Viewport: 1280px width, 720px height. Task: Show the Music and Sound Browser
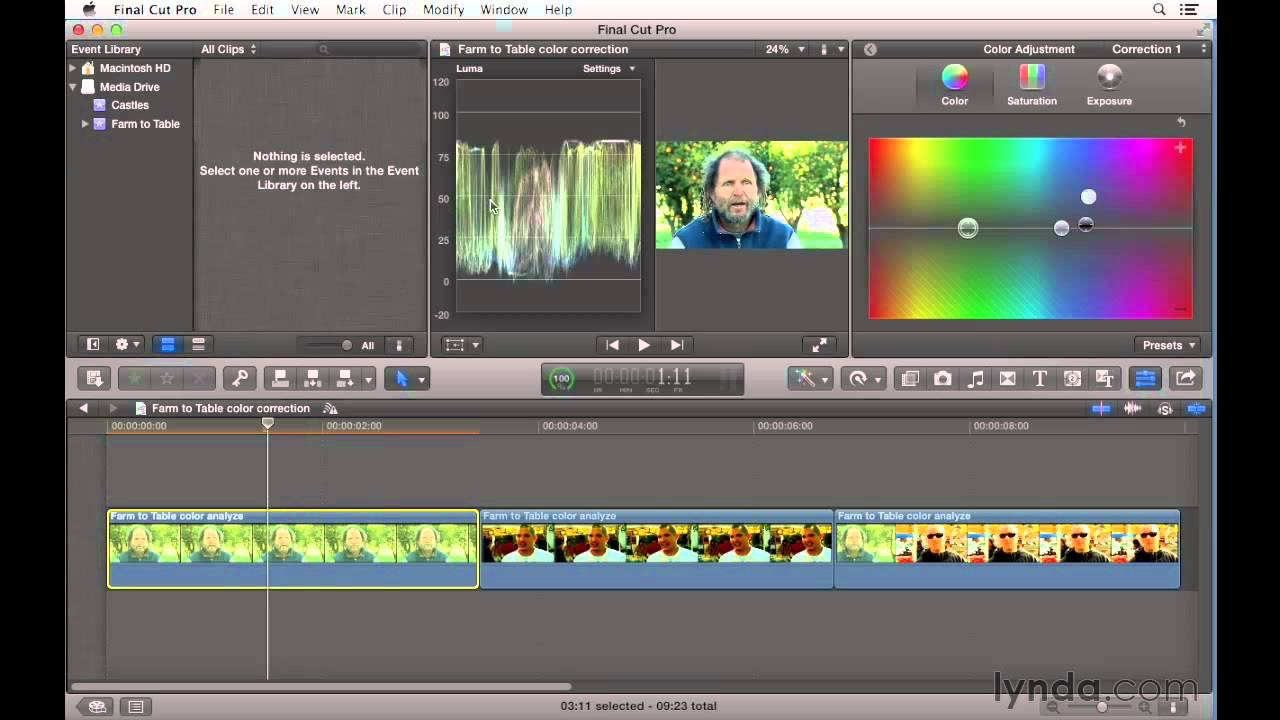click(x=976, y=379)
